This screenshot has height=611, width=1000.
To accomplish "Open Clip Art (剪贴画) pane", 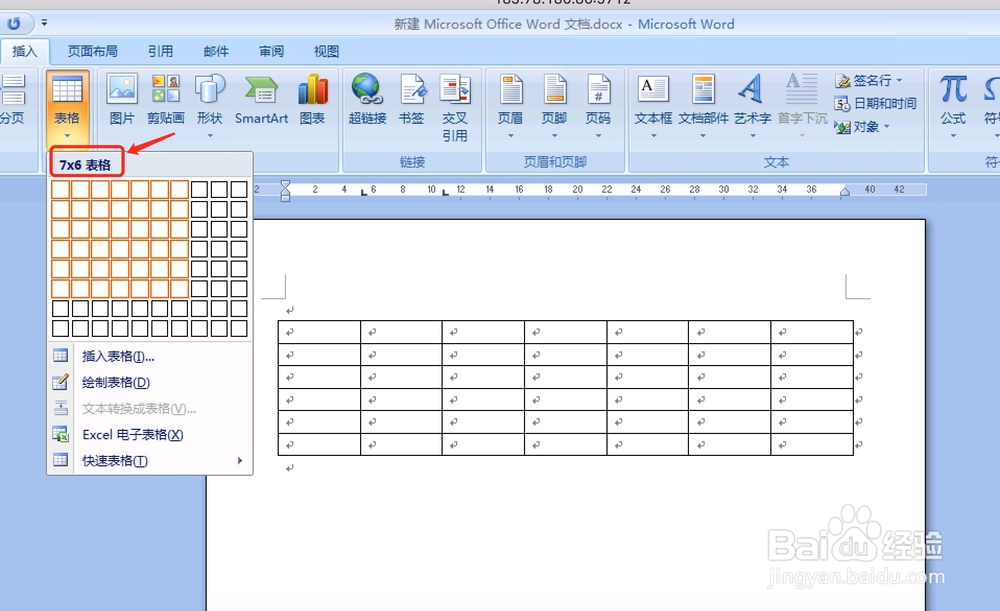I will (166, 99).
